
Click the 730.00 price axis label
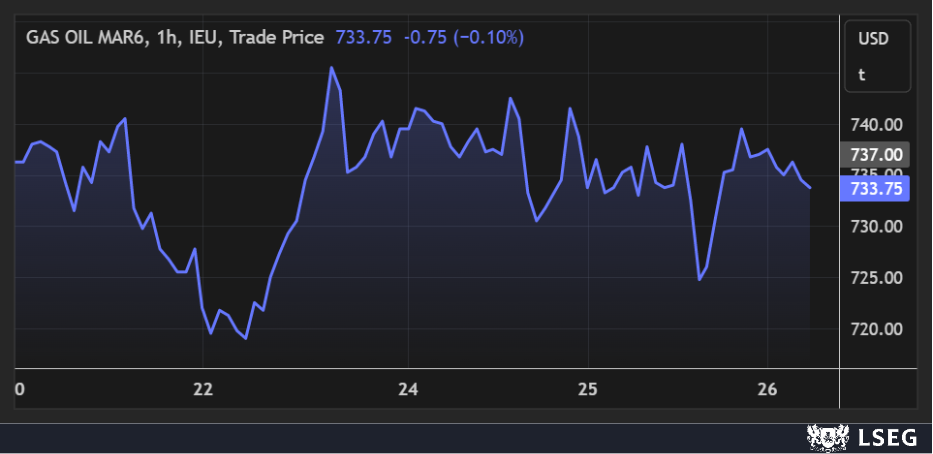(x=876, y=227)
